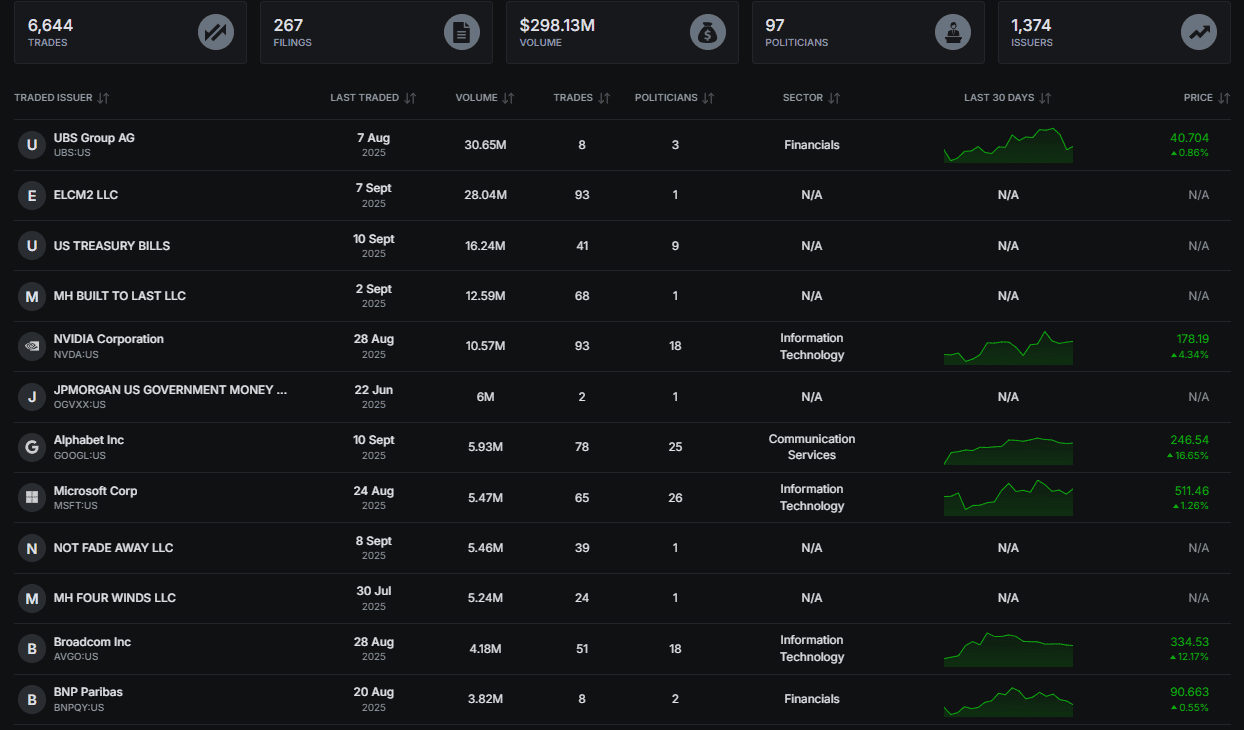Click the trades icon in stats card
The image size is (1244, 730).
point(214,32)
